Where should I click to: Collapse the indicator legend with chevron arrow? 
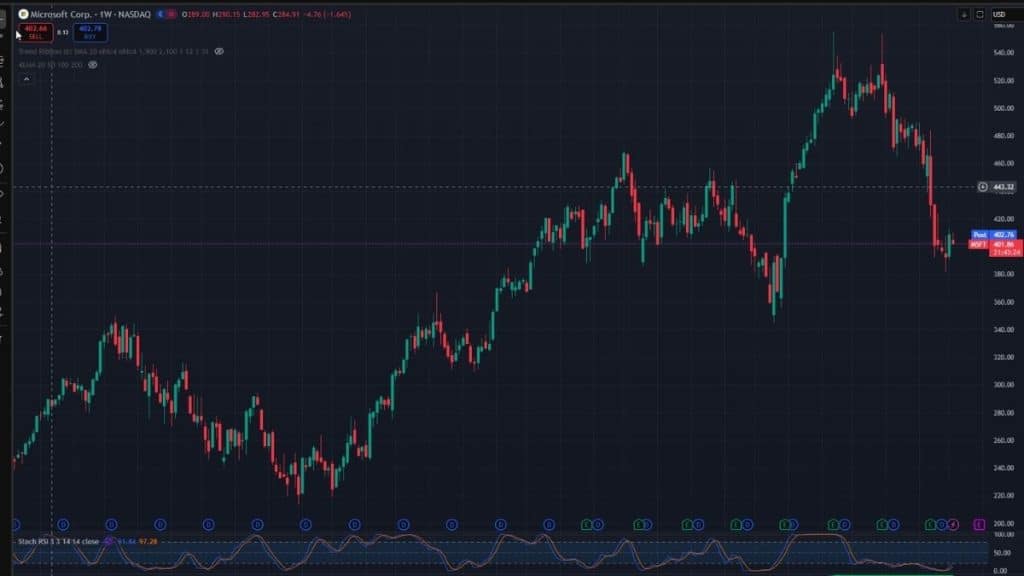[x=27, y=78]
